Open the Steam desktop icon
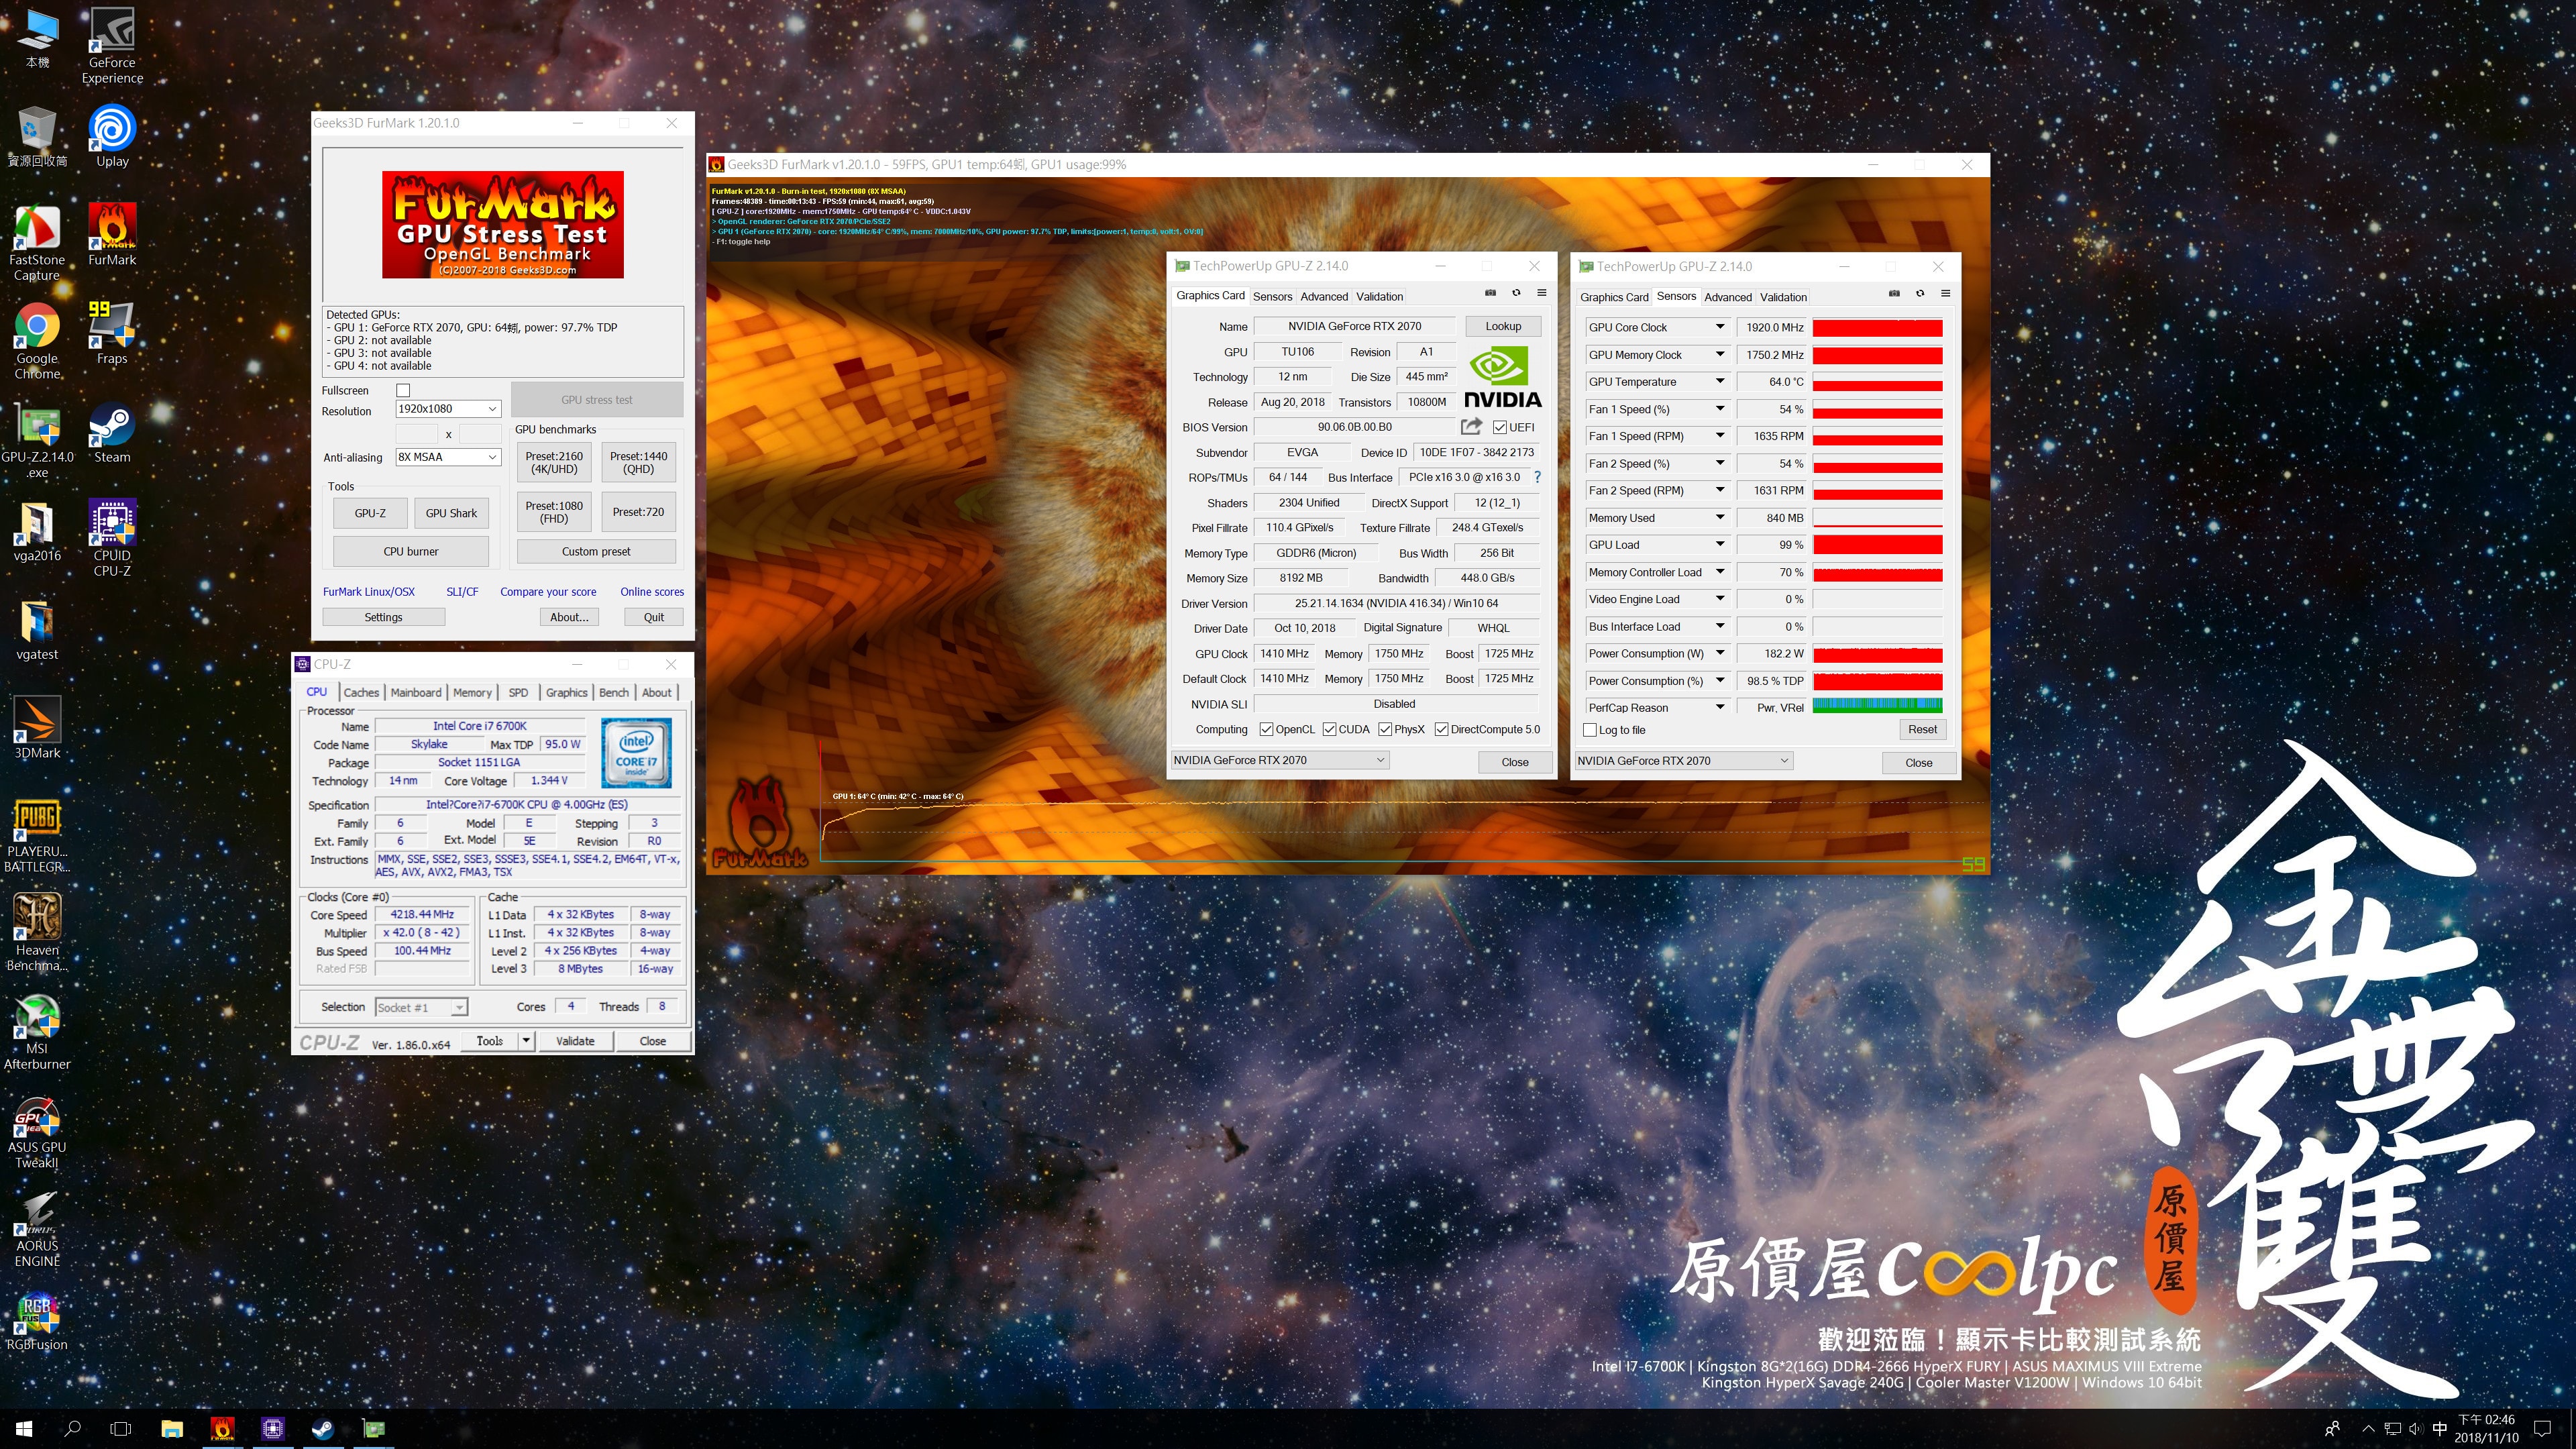 tap(112, 433)
